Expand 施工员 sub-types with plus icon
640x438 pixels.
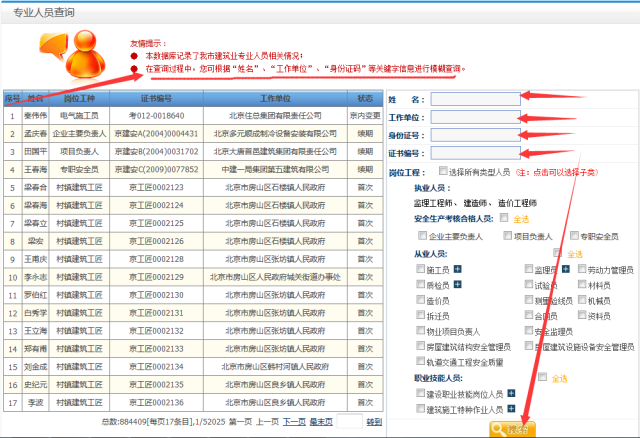(458, 270)
